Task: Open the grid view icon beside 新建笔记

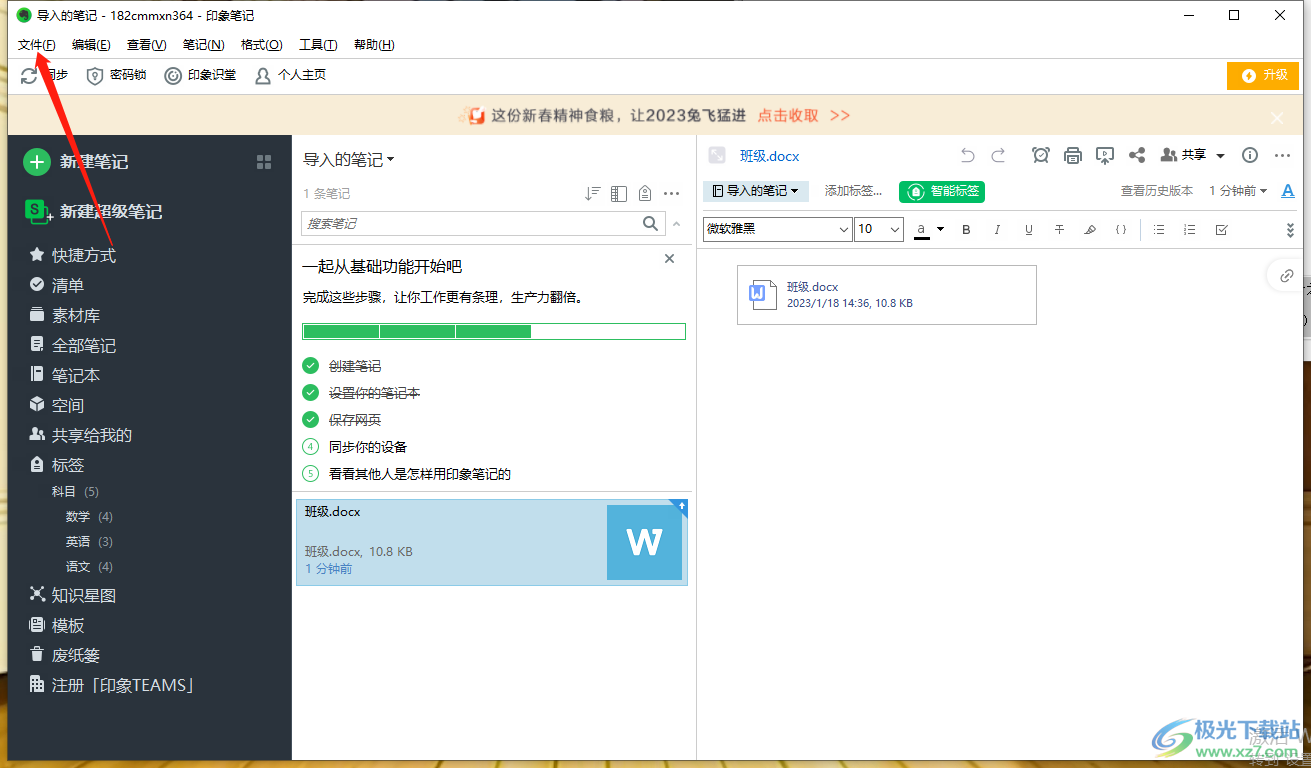Action: (x=264, y=162)
